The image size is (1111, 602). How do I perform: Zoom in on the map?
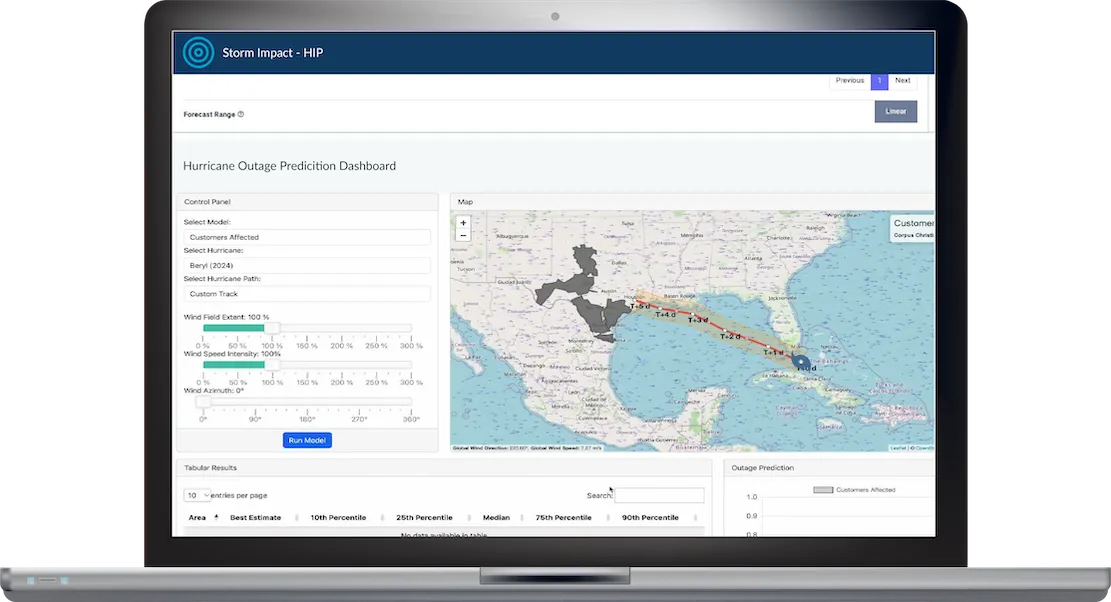tap(463, 223)
